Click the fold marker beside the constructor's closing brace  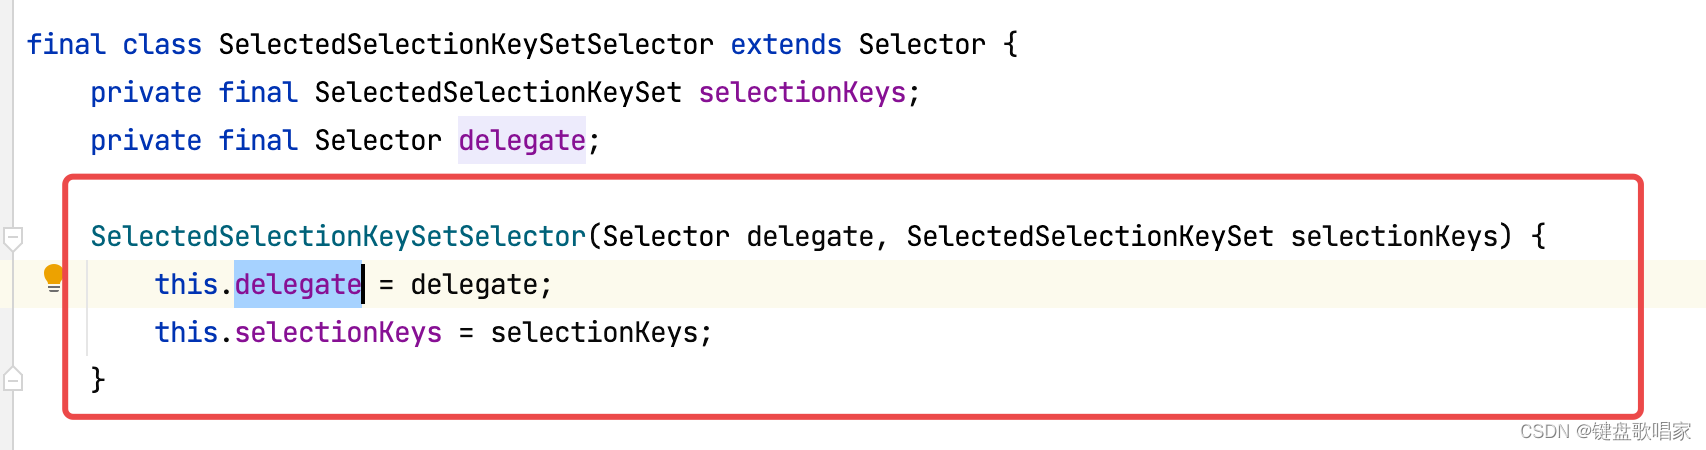(x=13, y=379)
